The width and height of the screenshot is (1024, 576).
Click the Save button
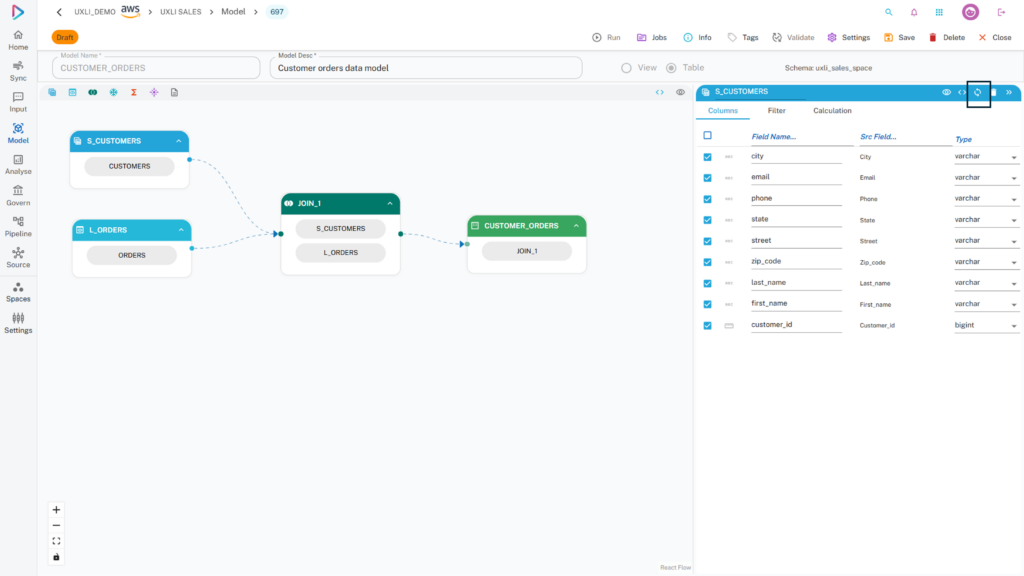899,37
